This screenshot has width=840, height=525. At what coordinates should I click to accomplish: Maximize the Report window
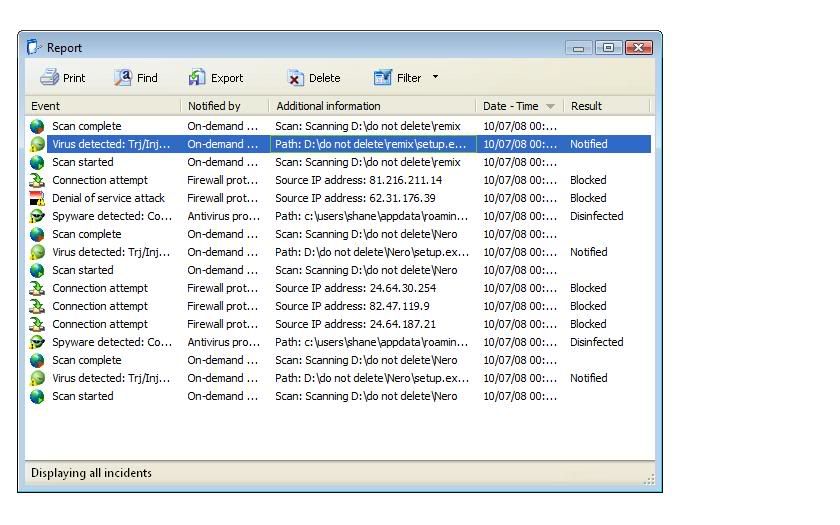(608, 47)
